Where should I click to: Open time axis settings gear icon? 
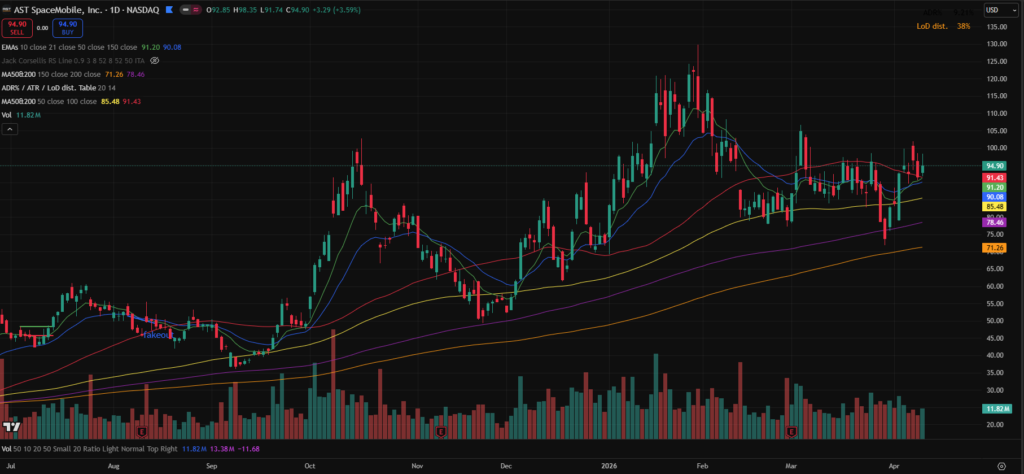(1002, 466)
